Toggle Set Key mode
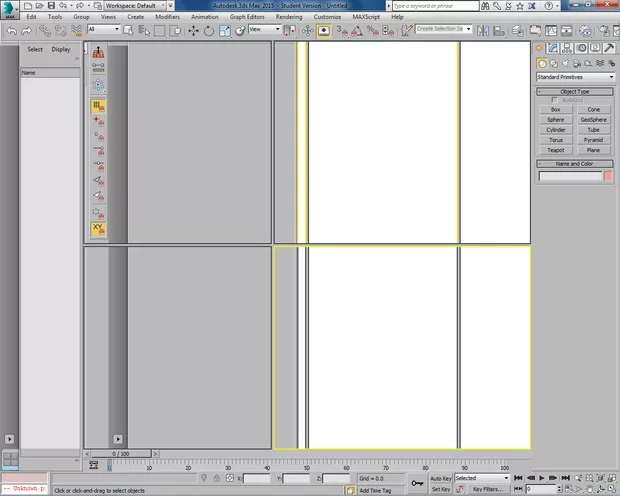 pos(441,490)
